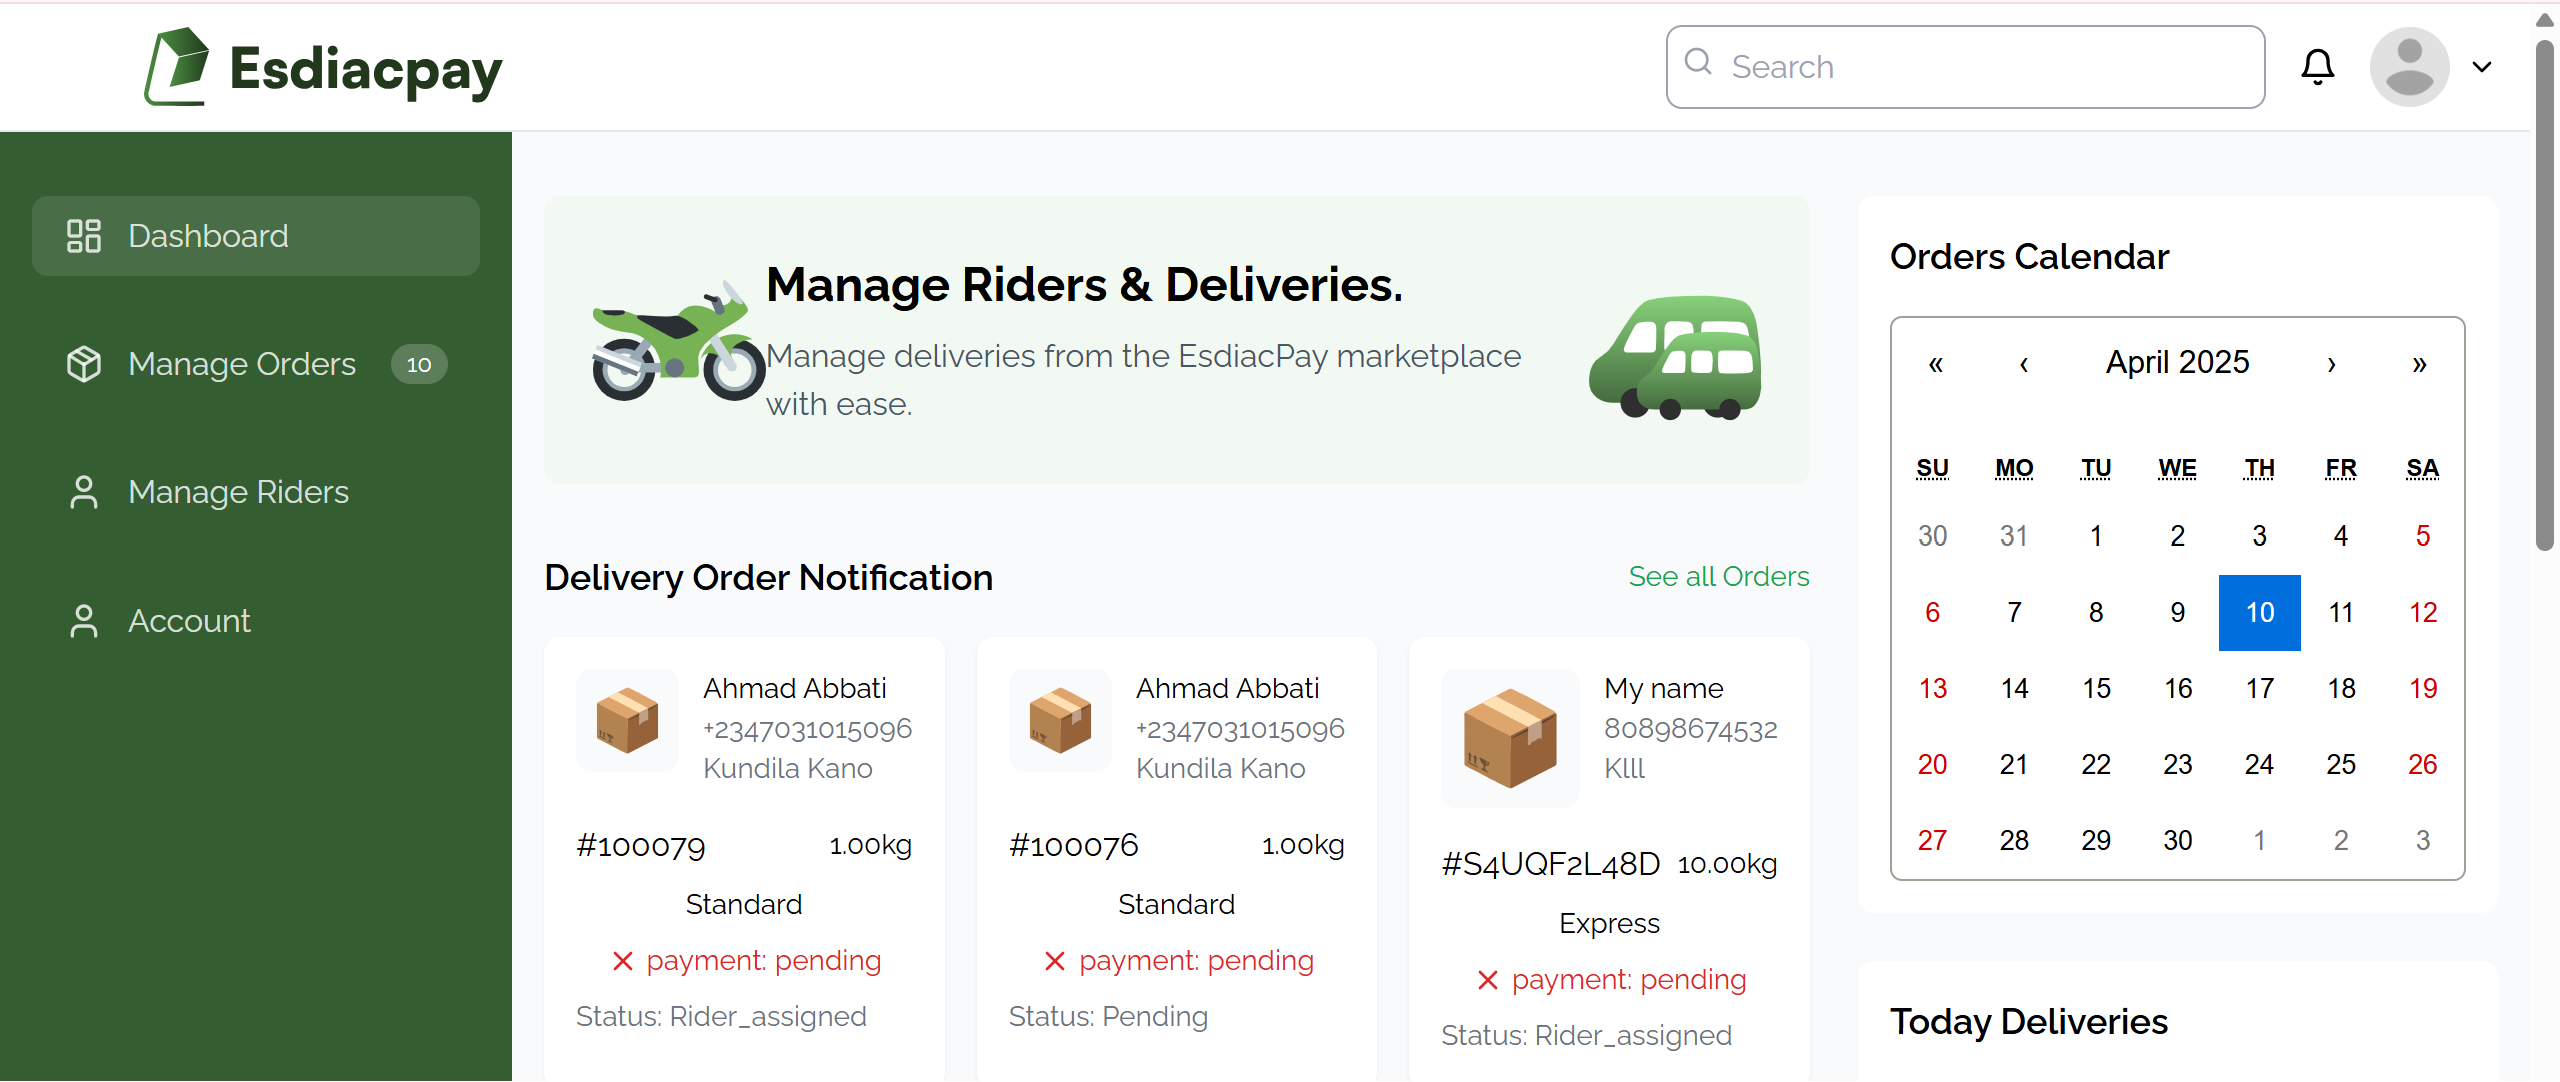
Task: Expand the profile dropdown chevron
Action: coord(2481,67)
